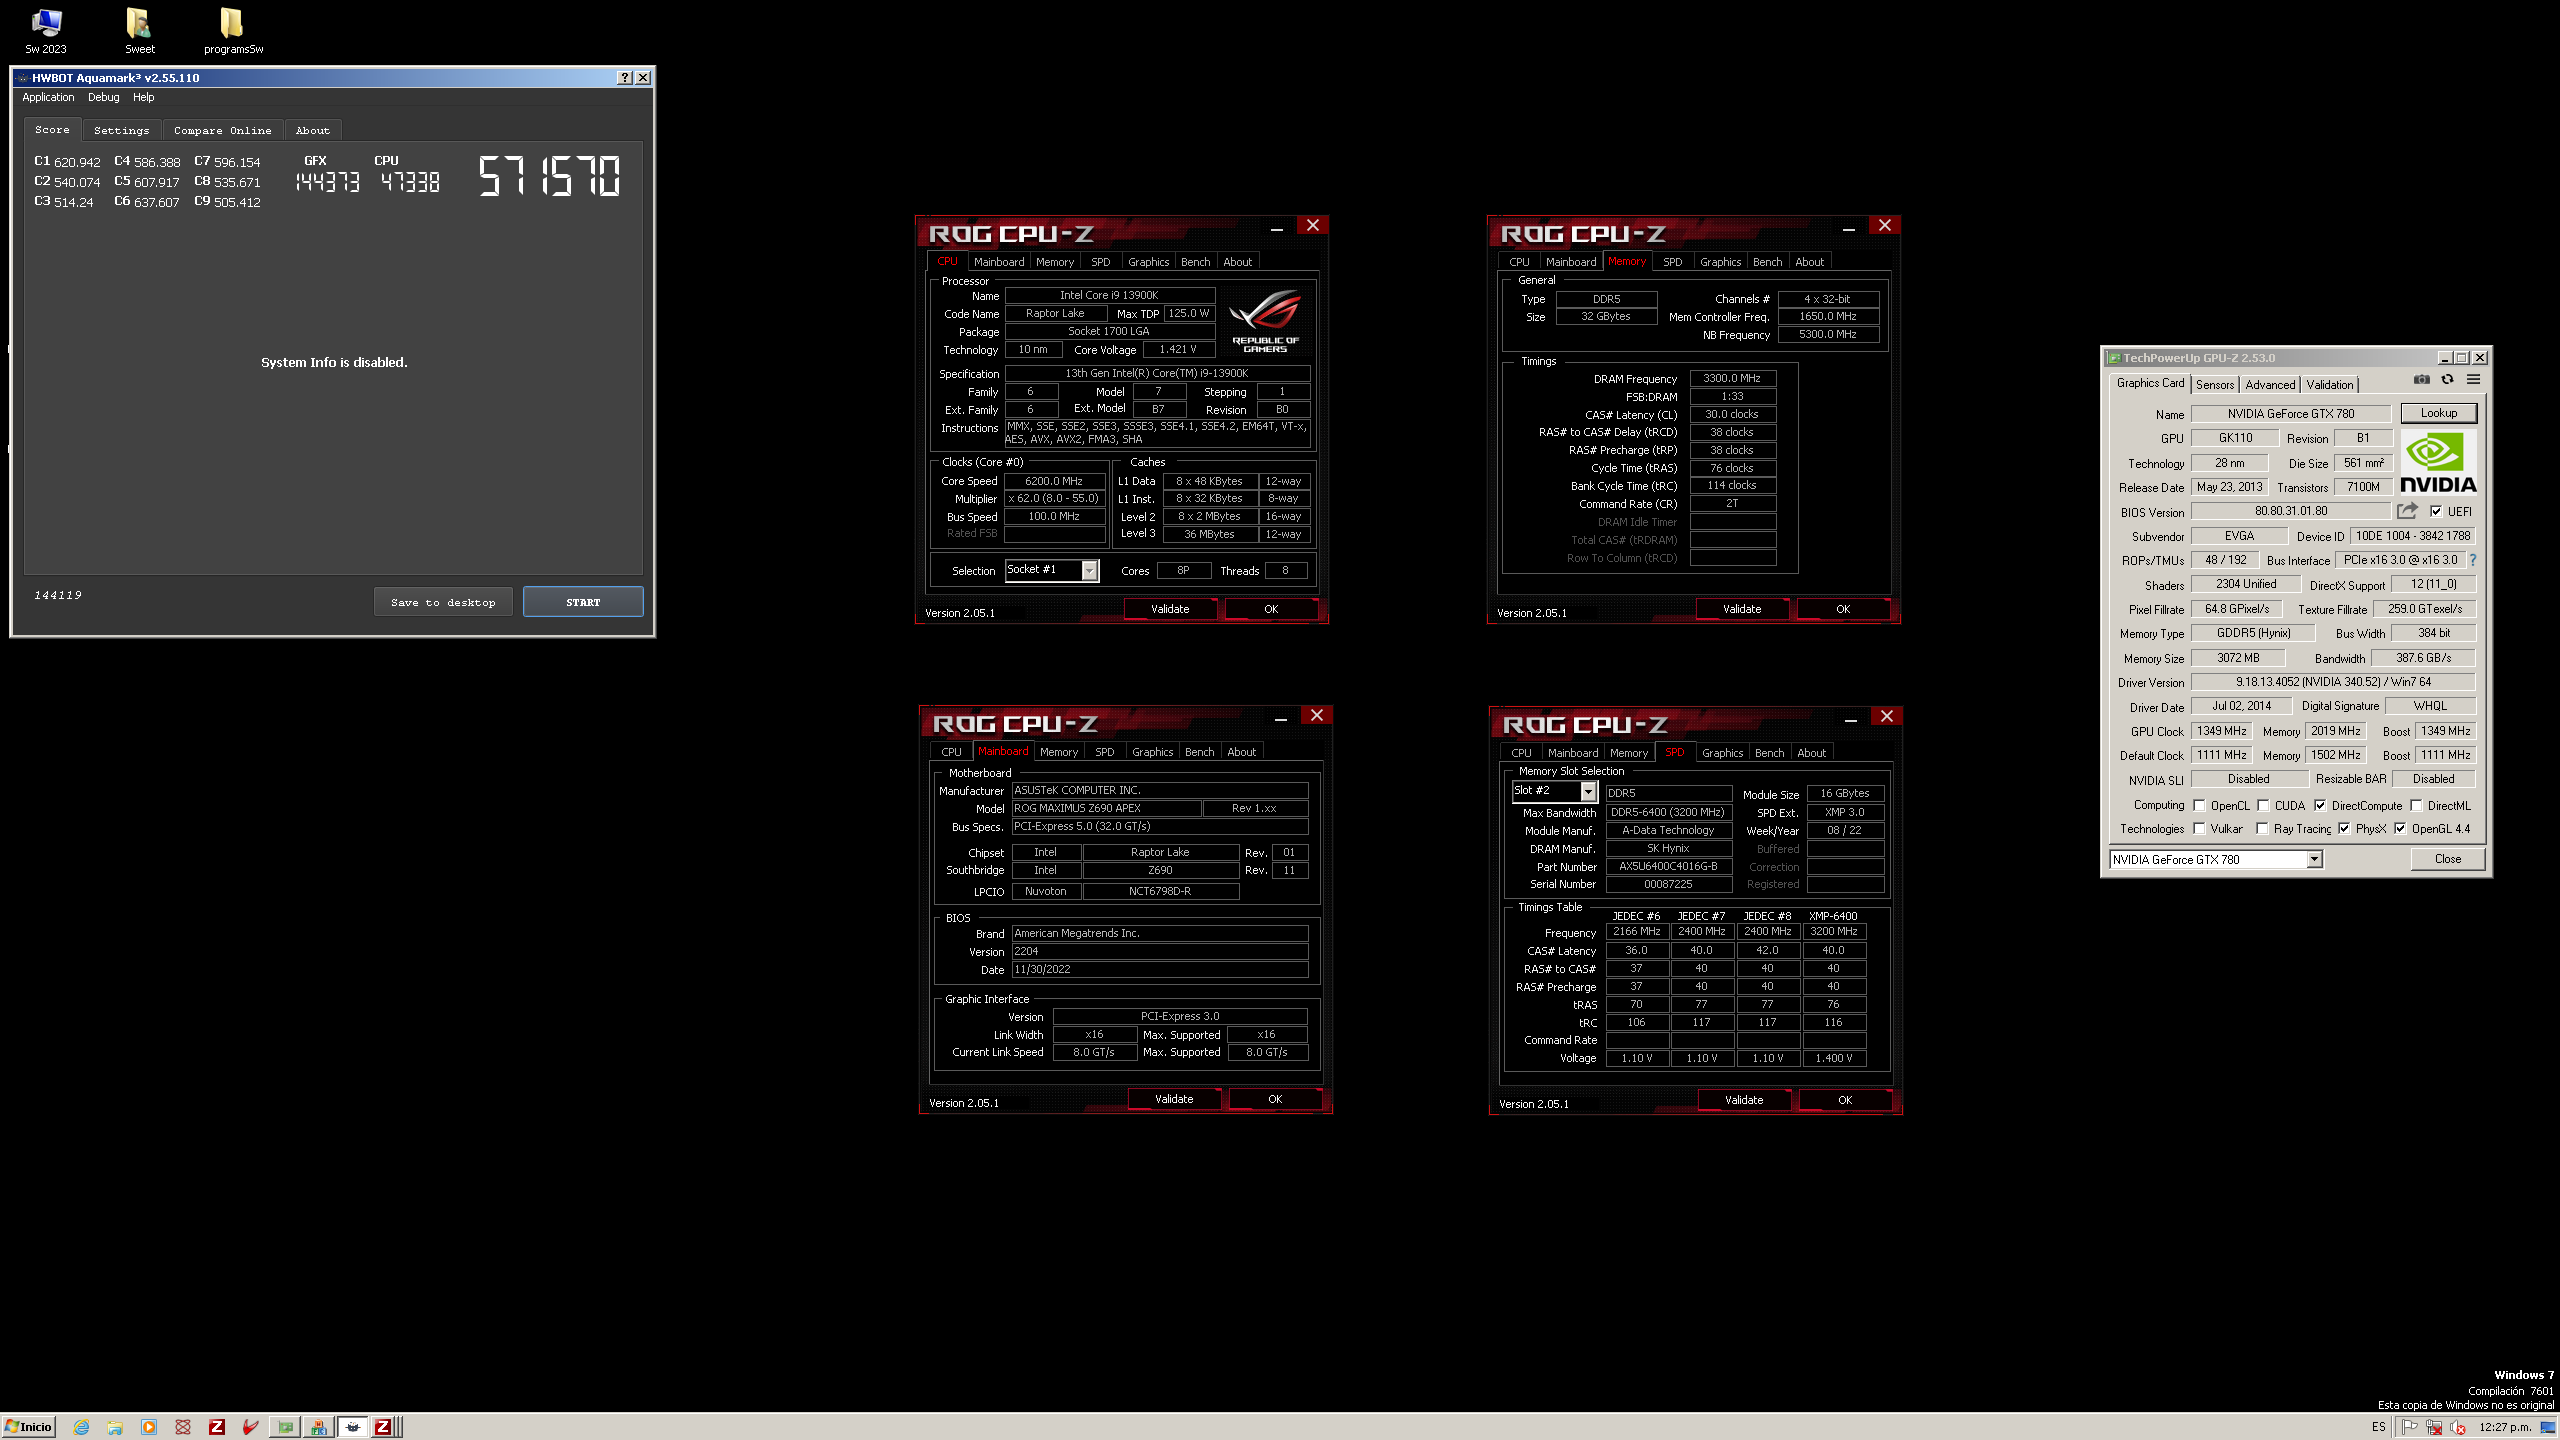Image resolution: width=2560 pixels, height=1440 pixels.
Task: Toggle the OpenGL 4.4 checkbox
Action: (x=2400, y=828)
